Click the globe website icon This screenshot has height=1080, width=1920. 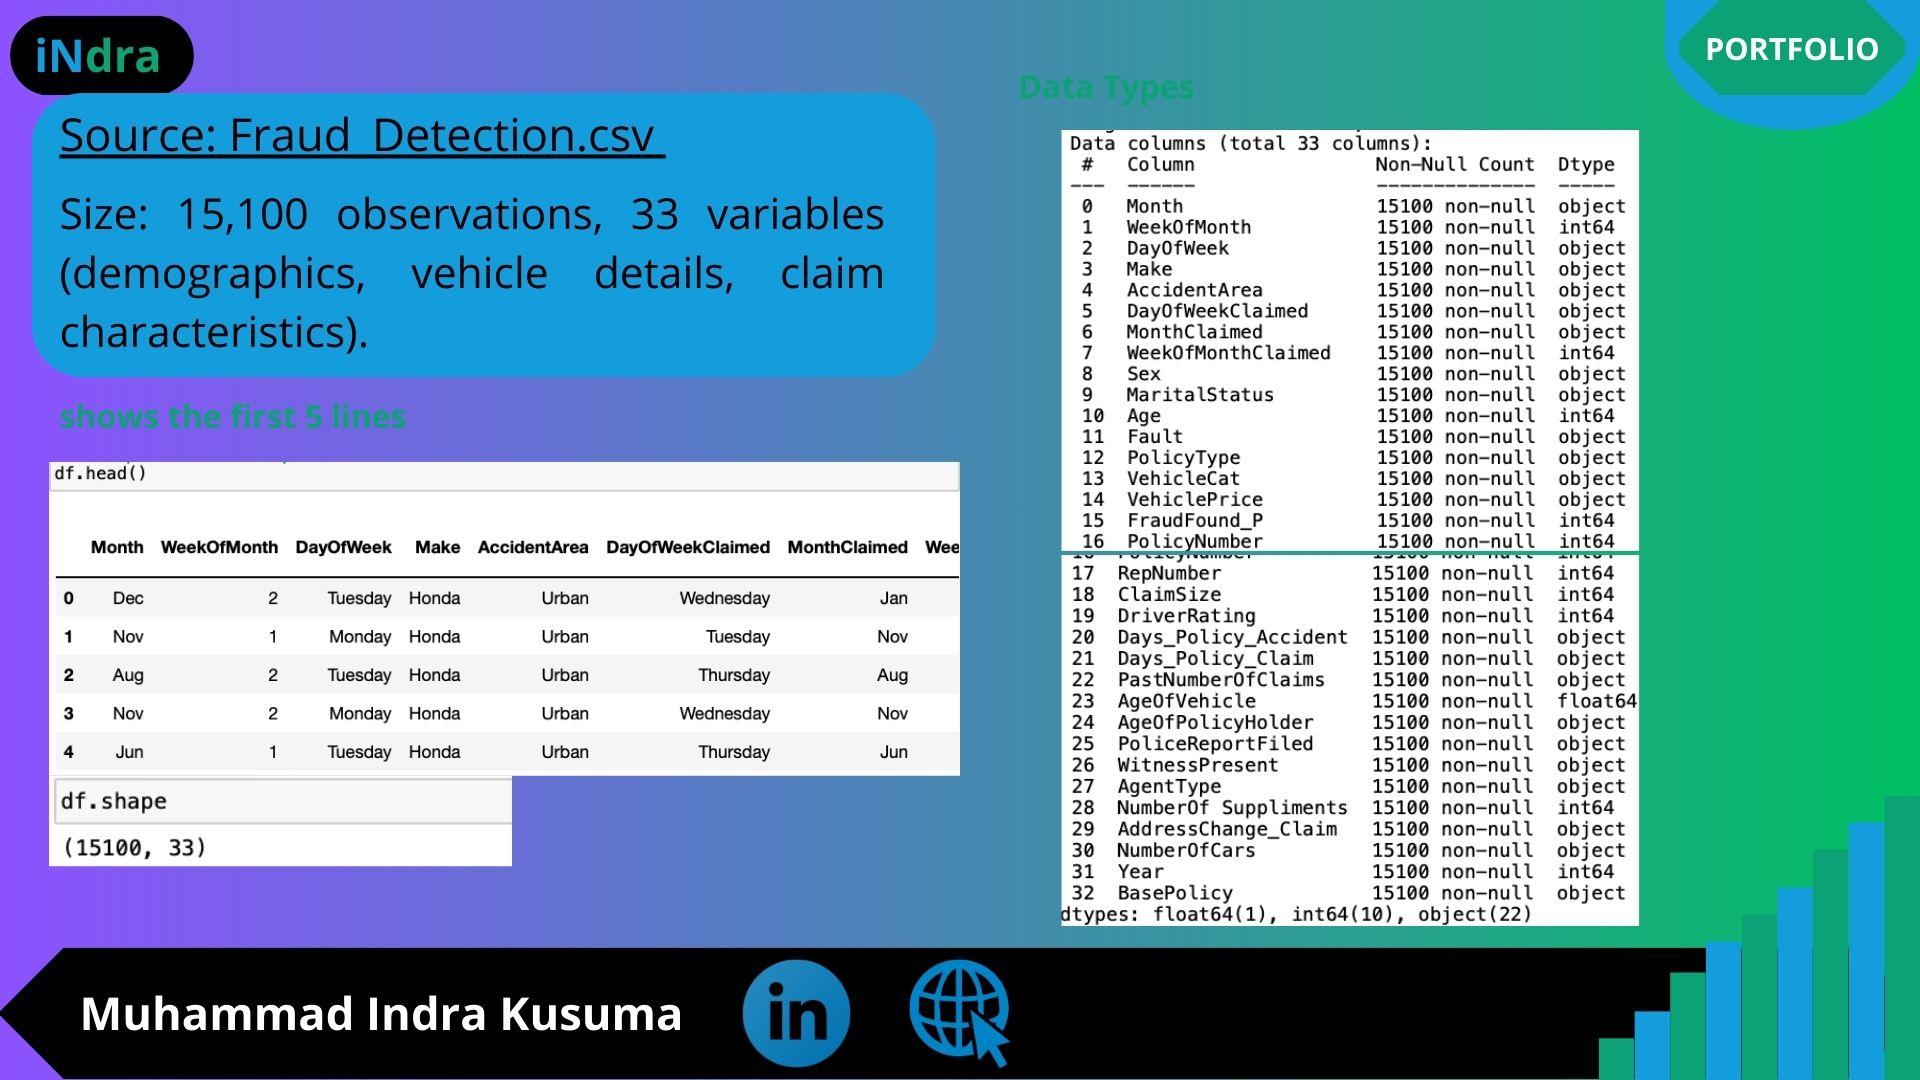(x=958, y=1011)
